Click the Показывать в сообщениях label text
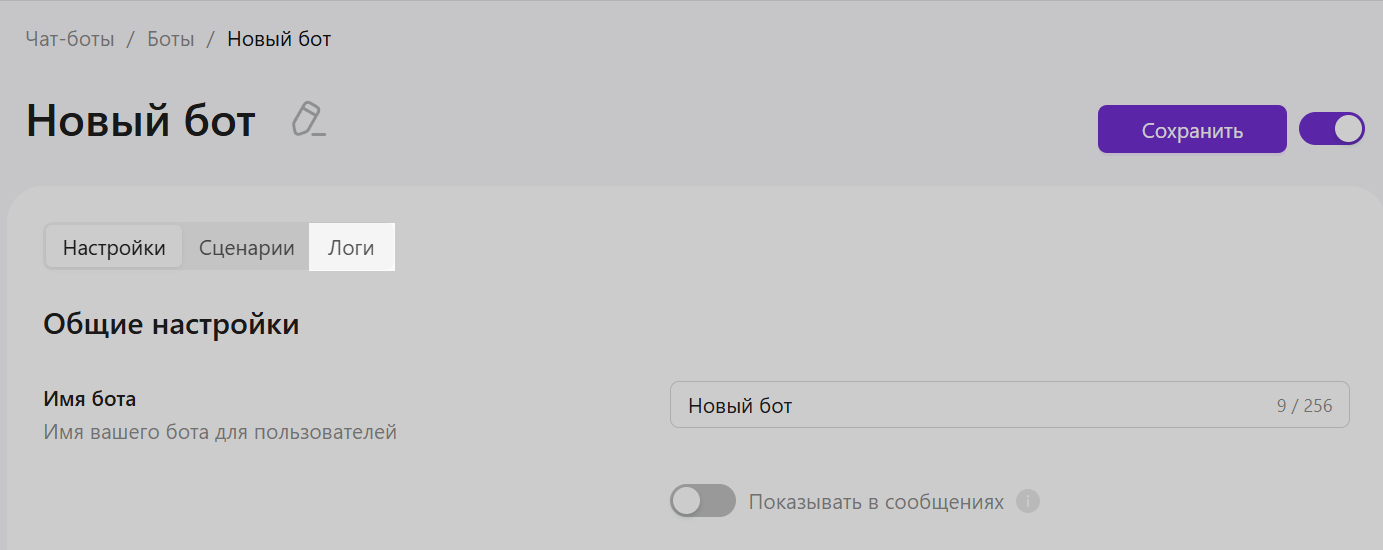 (876, 502)
